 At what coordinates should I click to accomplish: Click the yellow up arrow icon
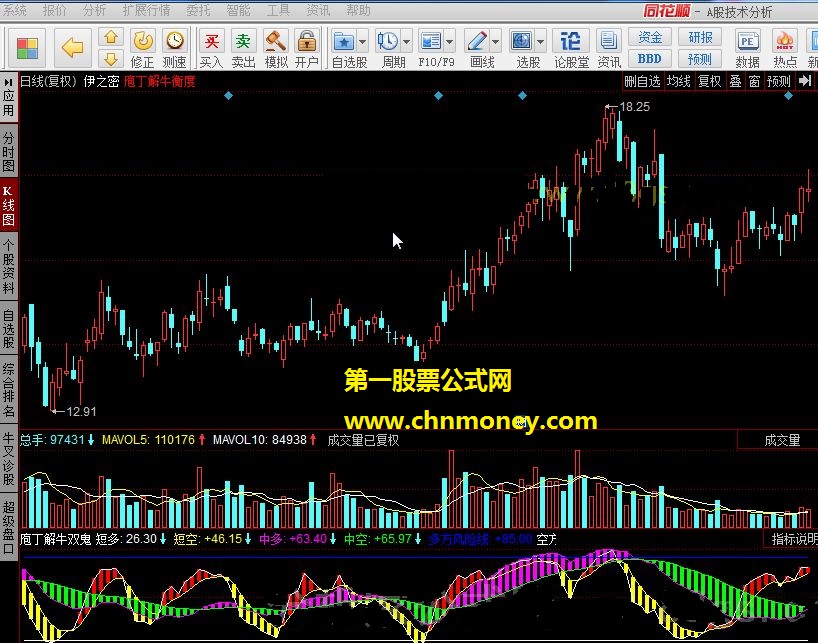click(111, 38)
